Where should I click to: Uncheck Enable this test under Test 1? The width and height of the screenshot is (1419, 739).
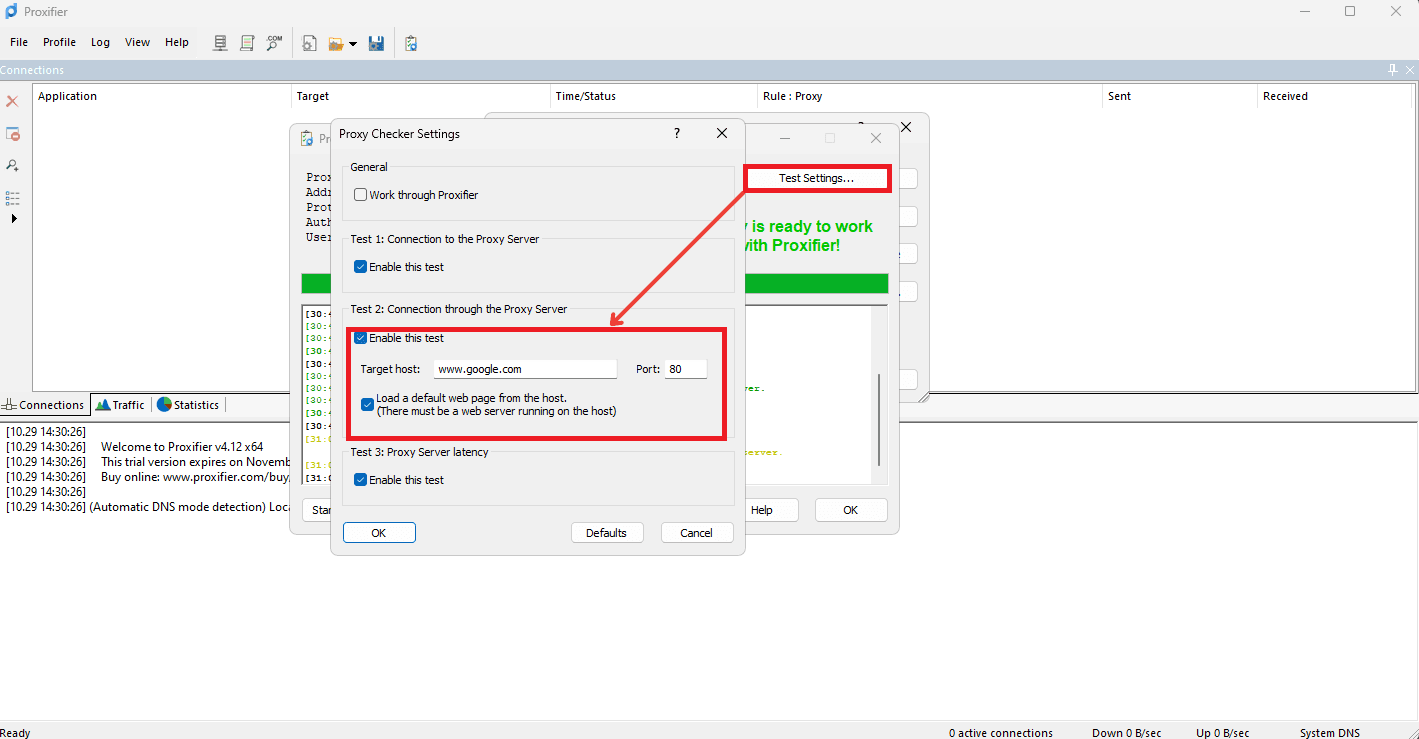[361, 267]
